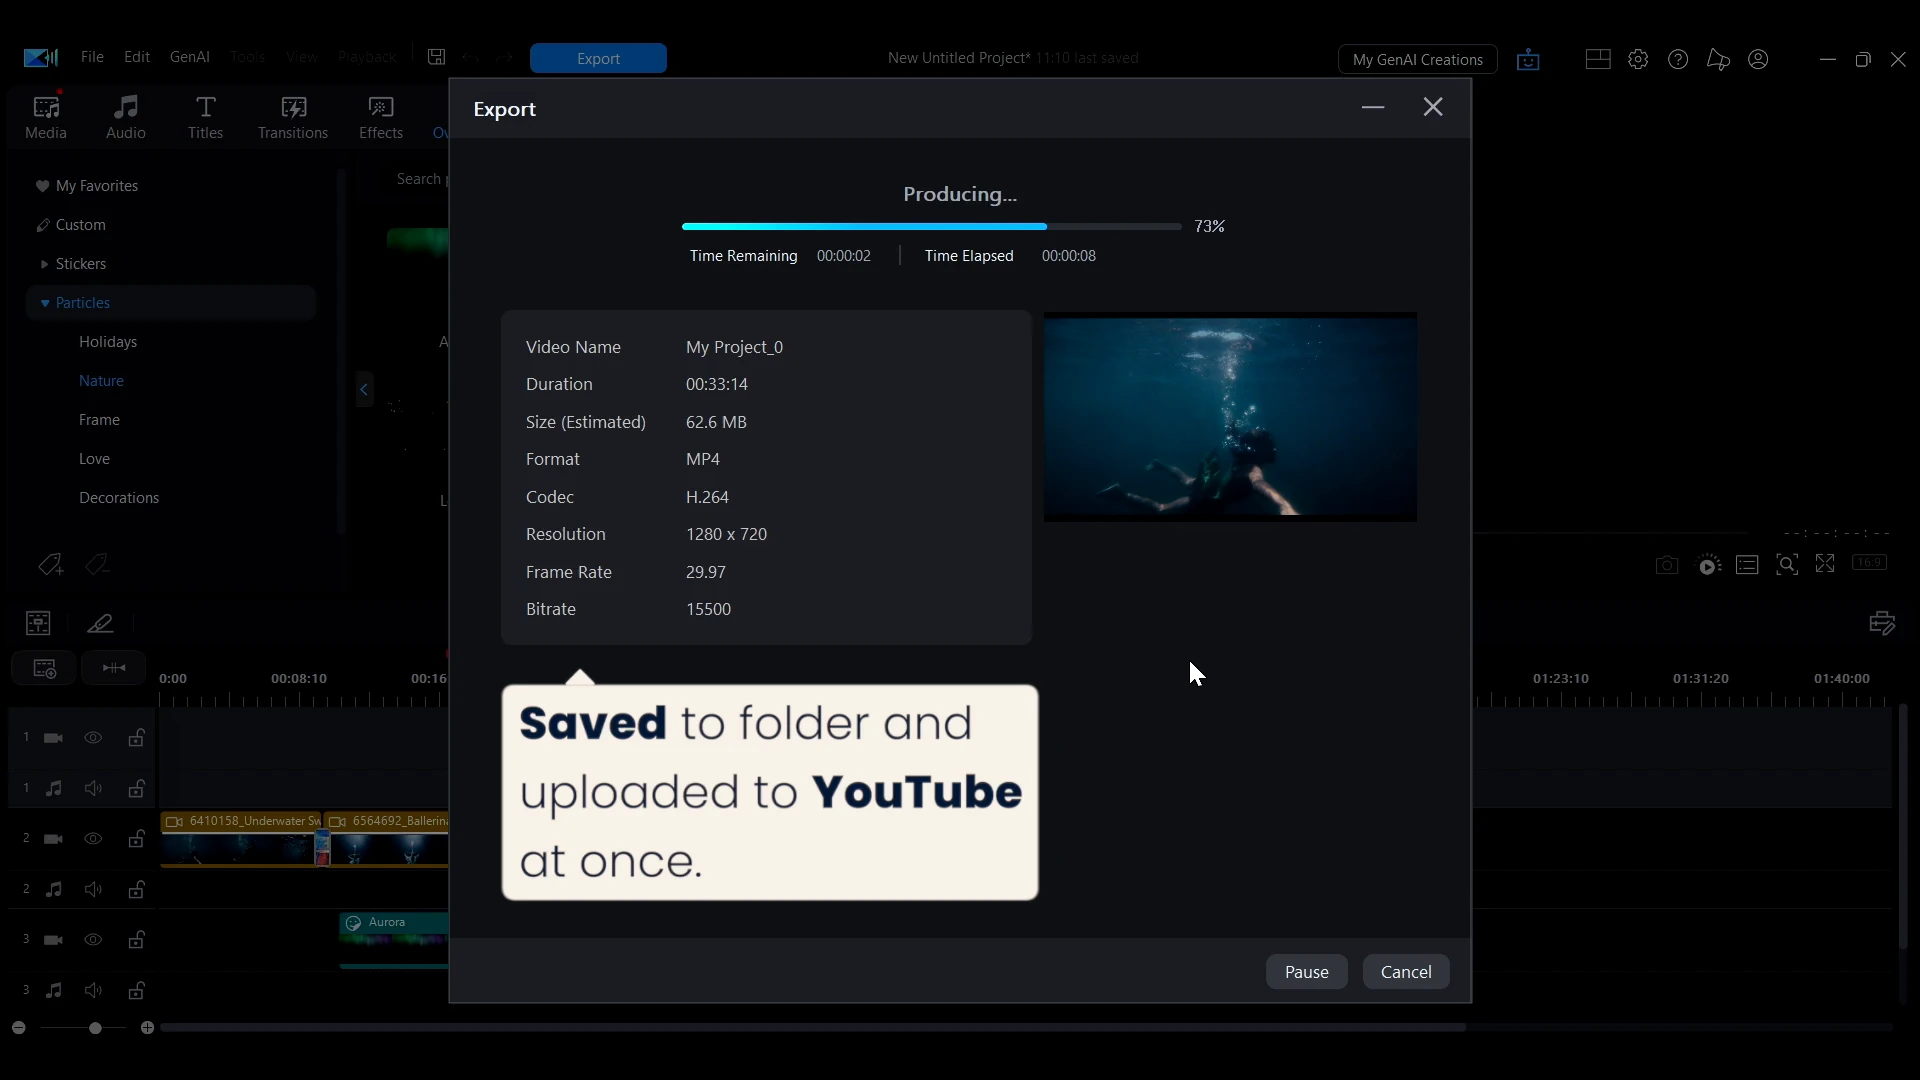This screenshot has width=1920, height=1080.
Task: Collapse library panel with left arrow
Action: (x=364, y=389)
